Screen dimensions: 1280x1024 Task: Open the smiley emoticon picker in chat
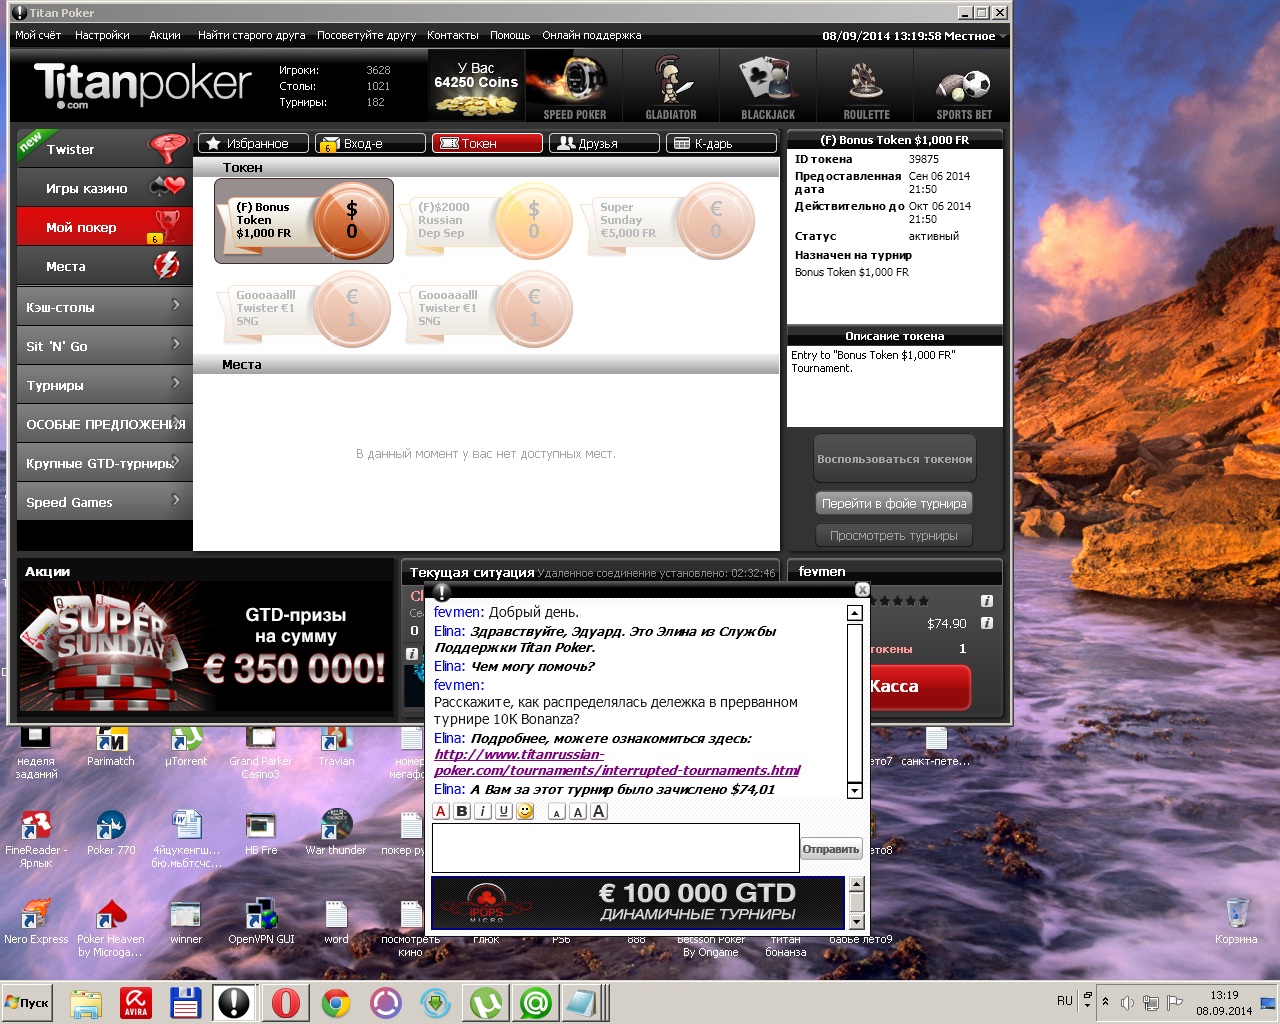[525, 811]
